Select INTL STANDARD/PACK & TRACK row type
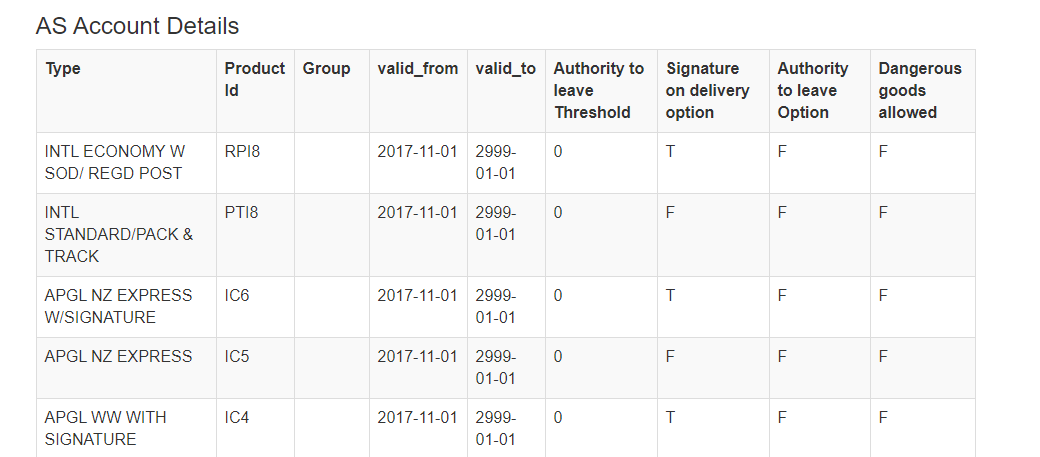 pyautogui.click(x=119, y=234)
